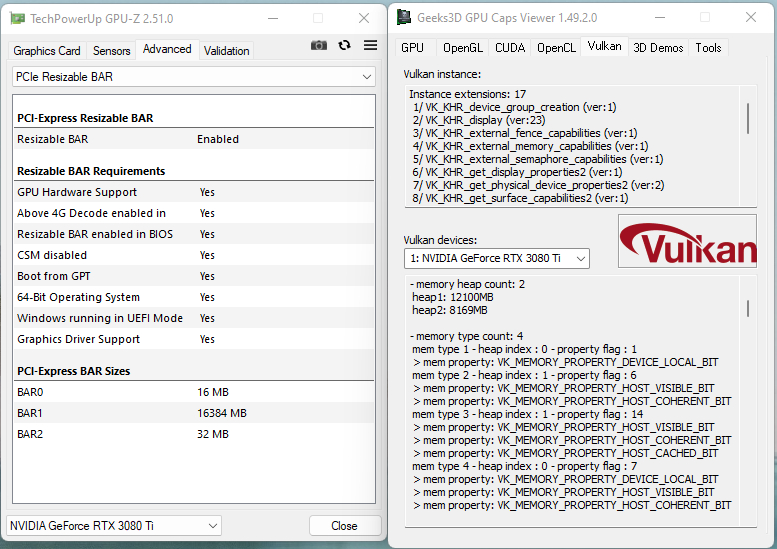The image size is (777, 549).
Task: Select the 'CSM disabled' row
Action: click(194, 255)
